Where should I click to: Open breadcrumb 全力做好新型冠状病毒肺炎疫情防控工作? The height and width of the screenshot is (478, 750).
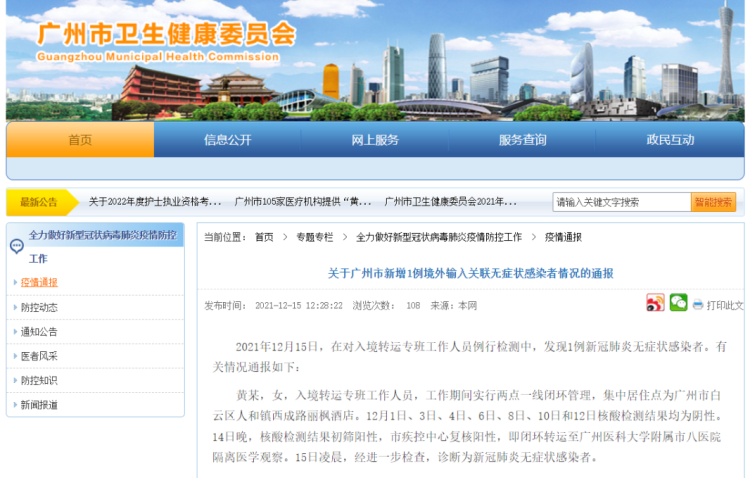(439, 237)
